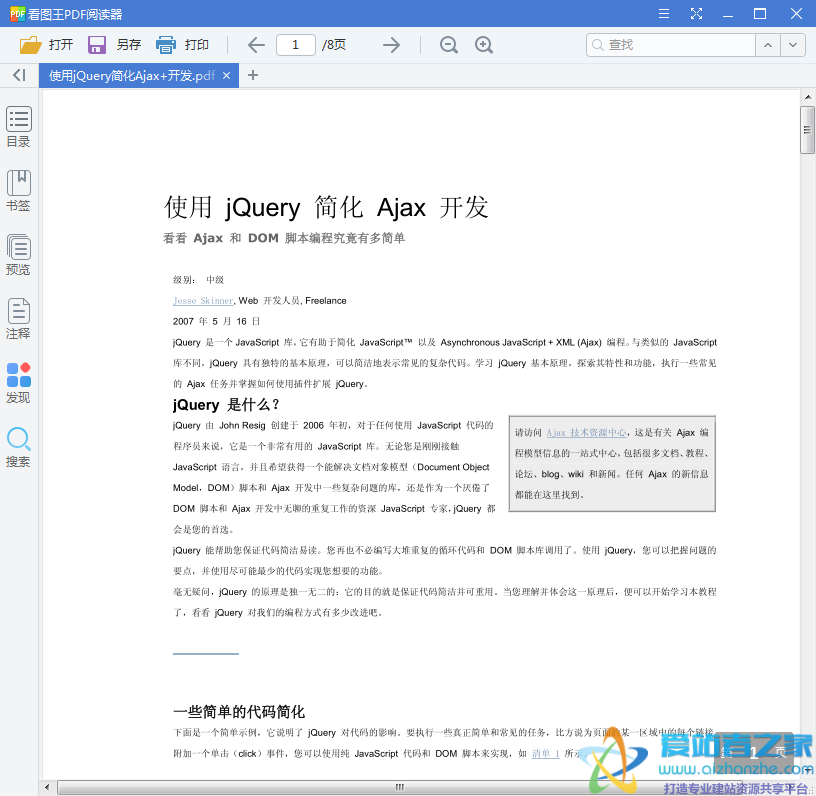Click the vertical scrollbar up arrow
The image size is (816, 796).
(808, 97)
